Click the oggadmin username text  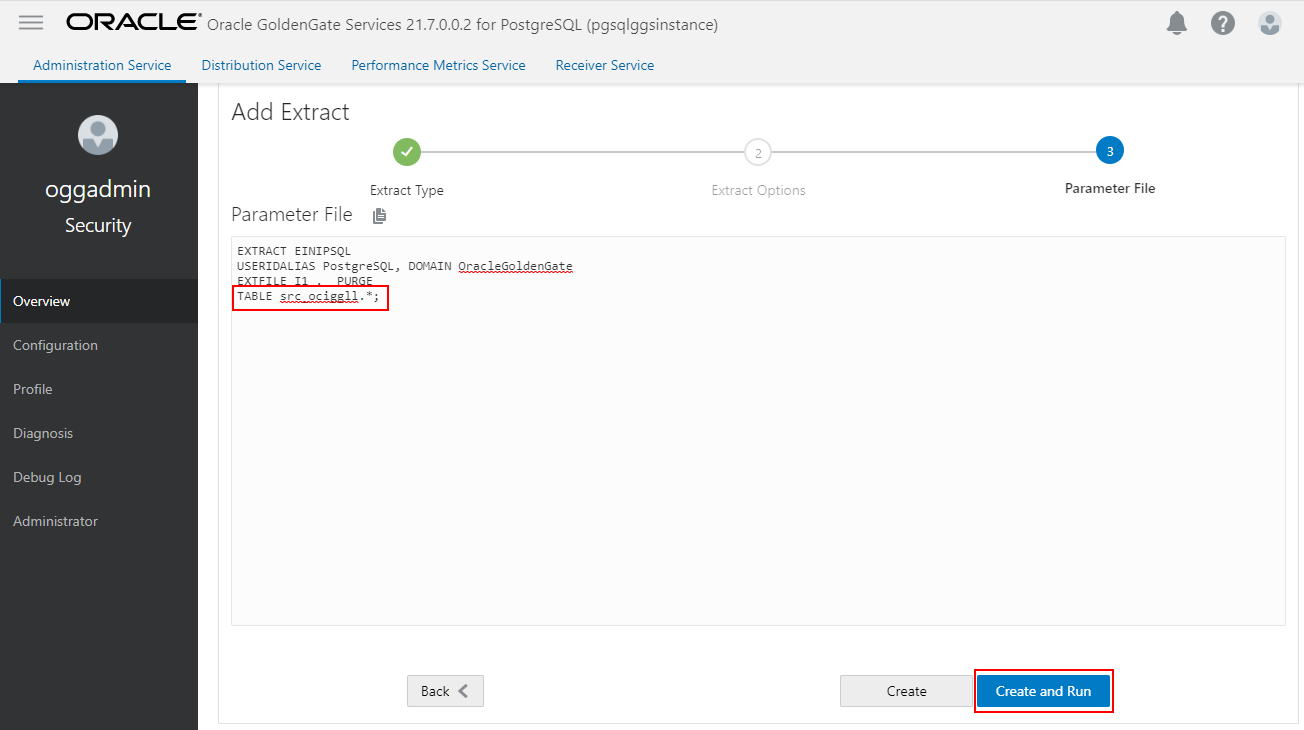tap(98, 189)
